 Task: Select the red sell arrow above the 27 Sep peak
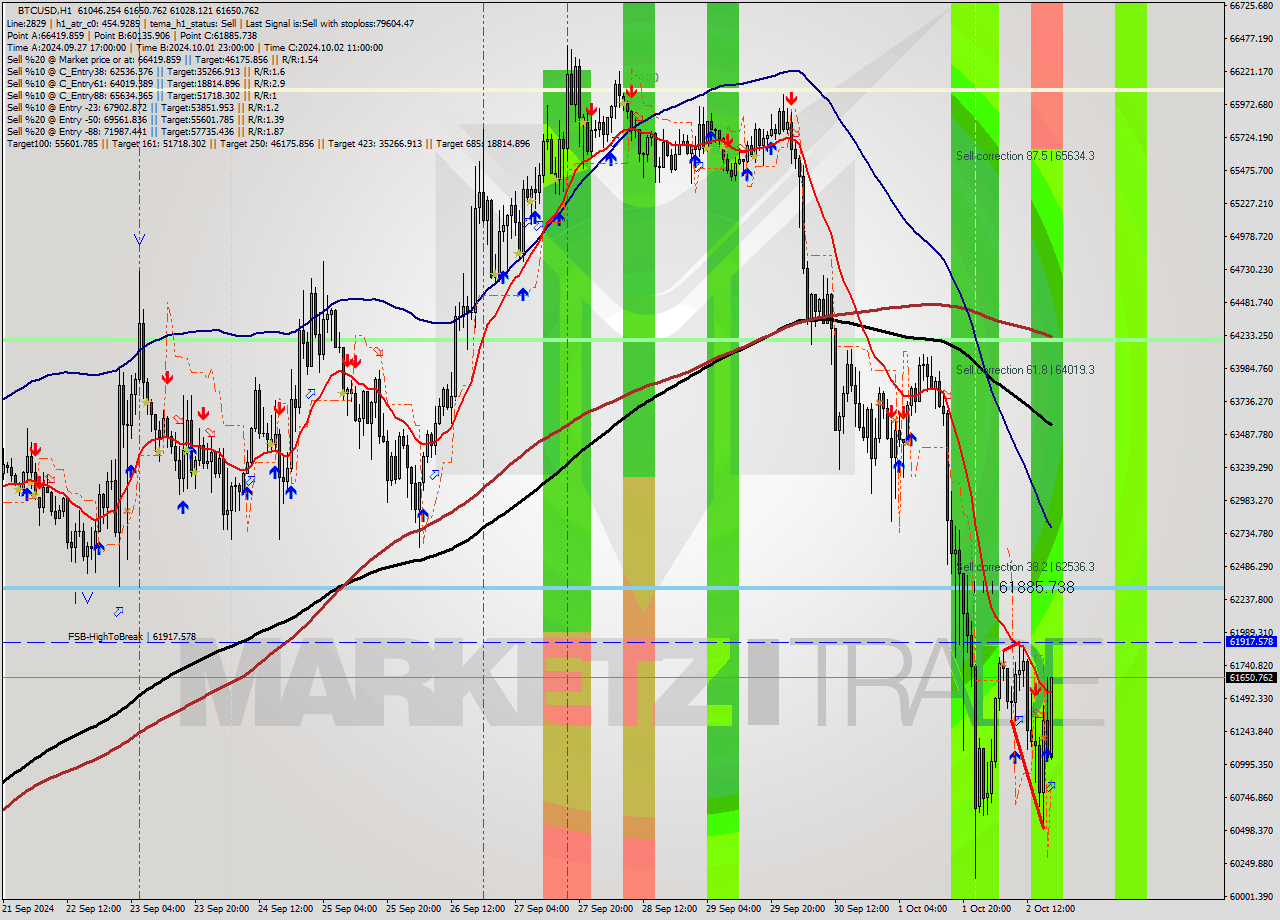tap(592, 110)
